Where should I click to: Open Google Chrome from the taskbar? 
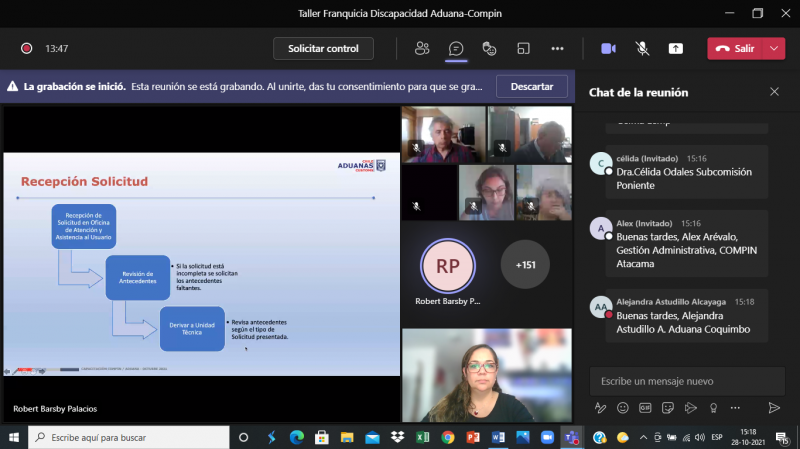(x=447, y=437)
